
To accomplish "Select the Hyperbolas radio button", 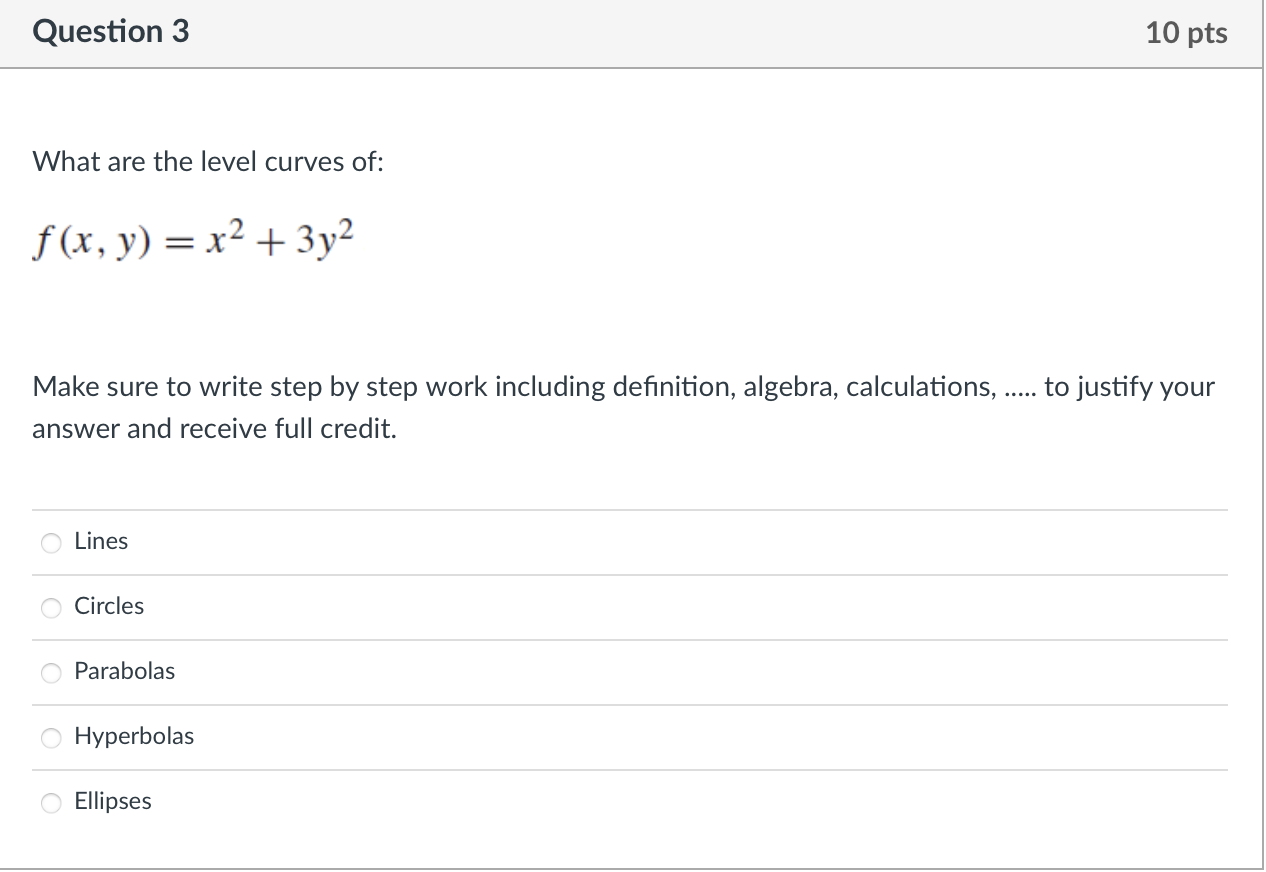I will click(x=51, y=737).
